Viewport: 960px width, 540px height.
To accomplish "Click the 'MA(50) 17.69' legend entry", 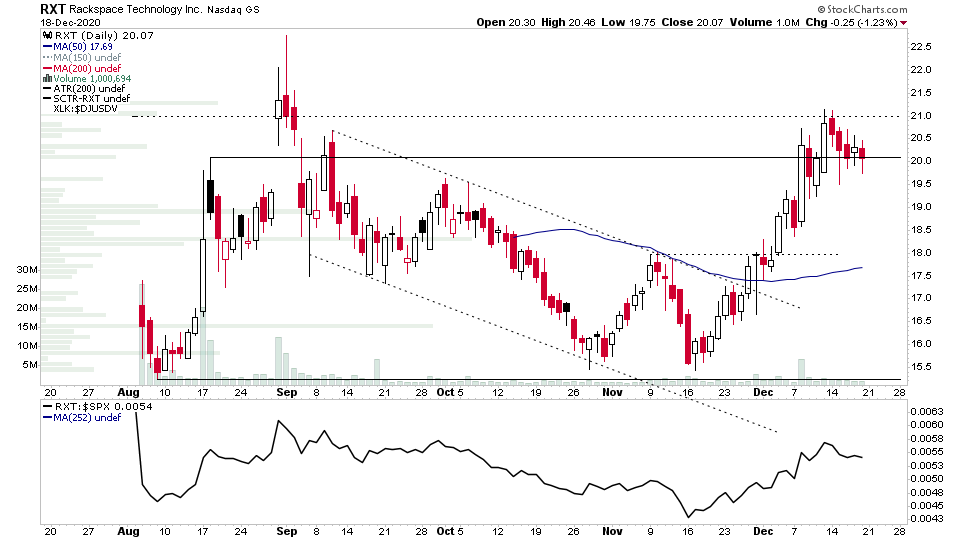I will click(83, 47).
